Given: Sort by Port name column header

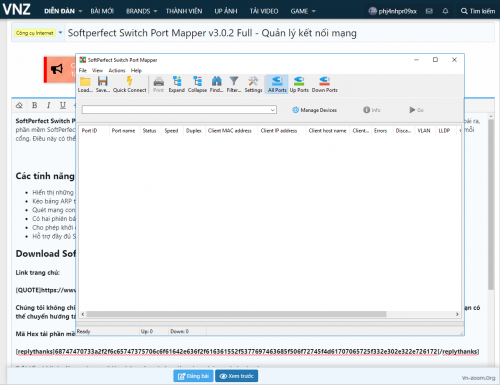Looking at the screenshot, I should (124, 131).
